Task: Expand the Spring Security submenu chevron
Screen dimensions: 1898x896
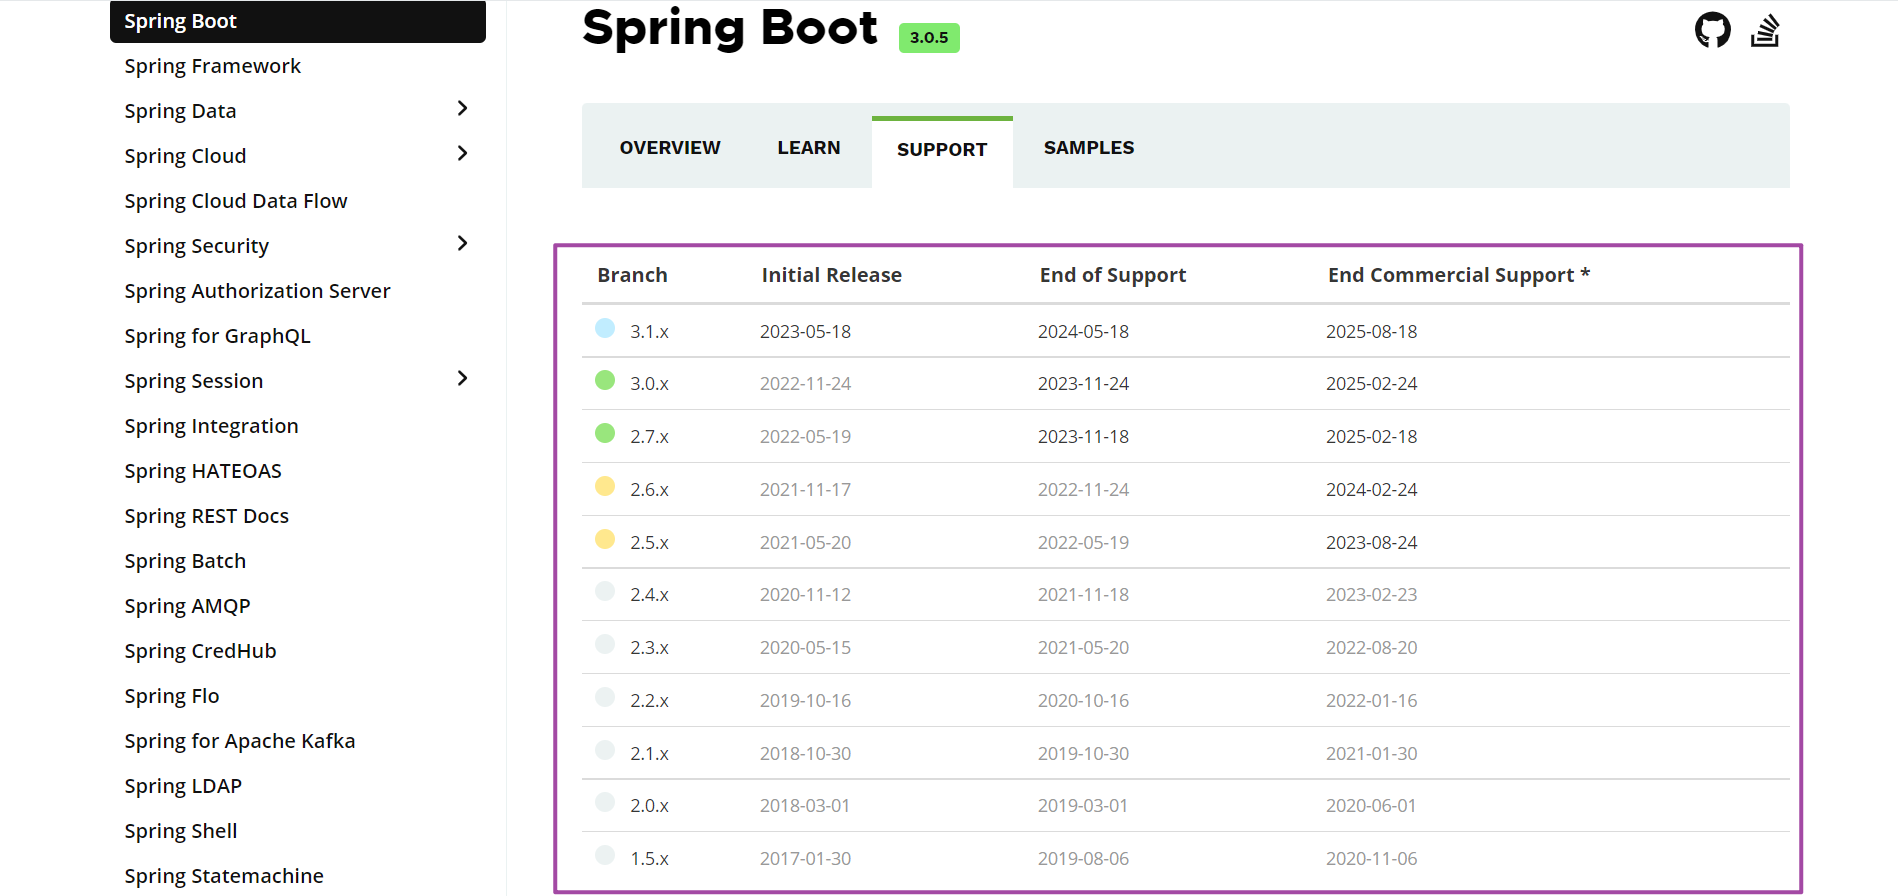Action: point(462,243)
